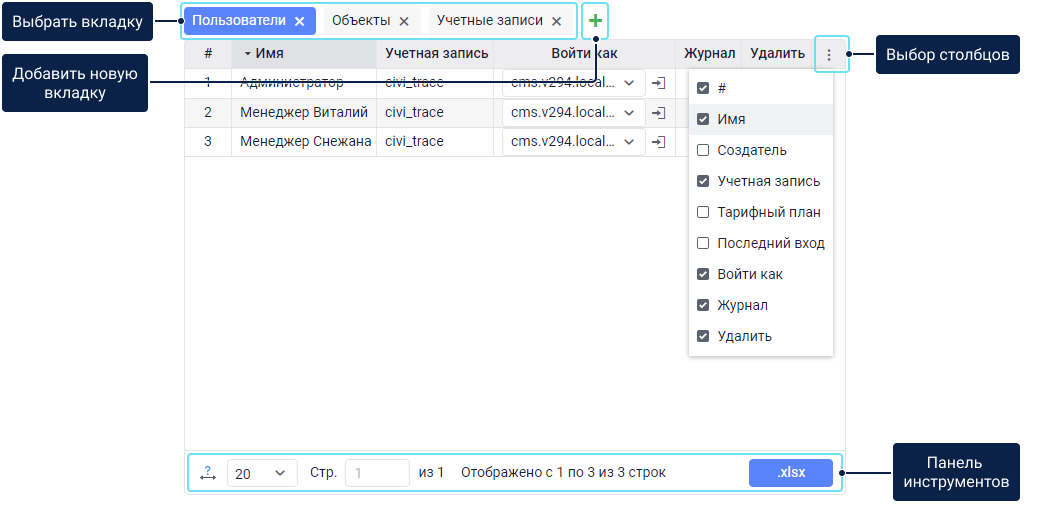Close the Пользователи tab with its X
1049x505 pixels.
299,21
